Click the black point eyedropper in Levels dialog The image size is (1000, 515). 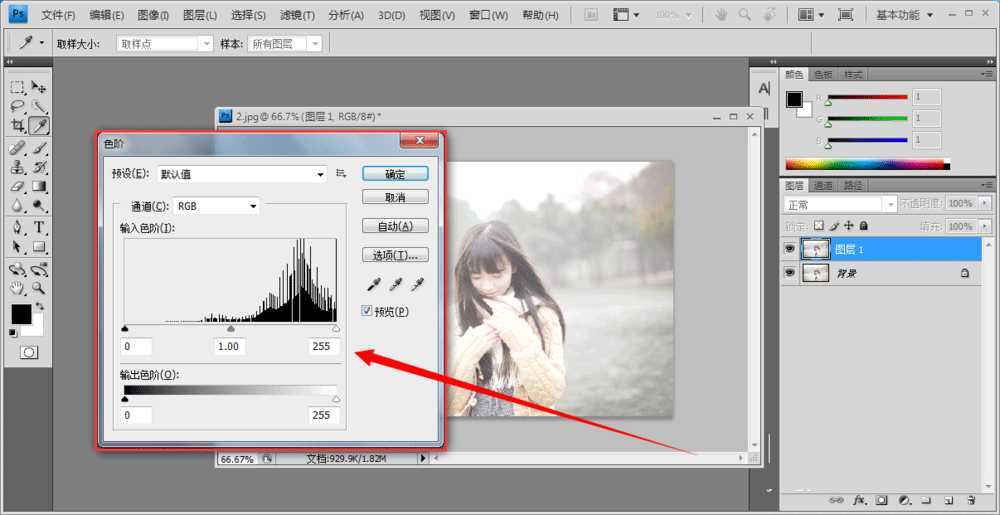coord(376,285)
